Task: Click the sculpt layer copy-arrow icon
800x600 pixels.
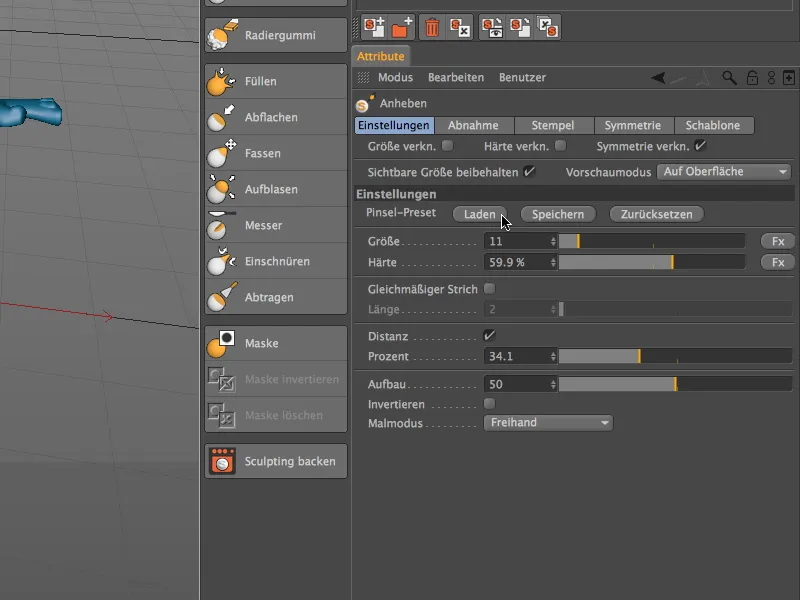Action: point(520,27)
